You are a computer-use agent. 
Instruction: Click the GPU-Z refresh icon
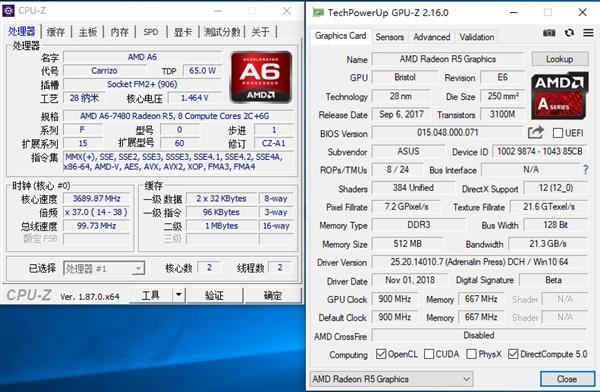569,33
